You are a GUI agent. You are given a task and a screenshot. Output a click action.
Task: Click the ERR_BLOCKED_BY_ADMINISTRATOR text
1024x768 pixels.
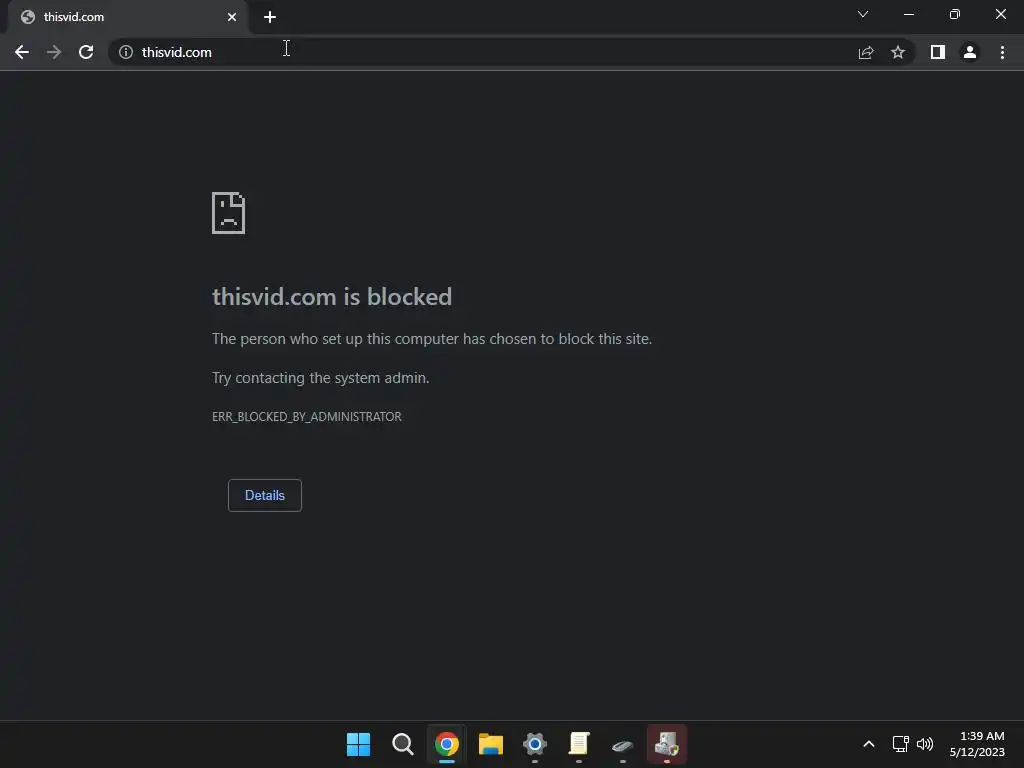307,417
